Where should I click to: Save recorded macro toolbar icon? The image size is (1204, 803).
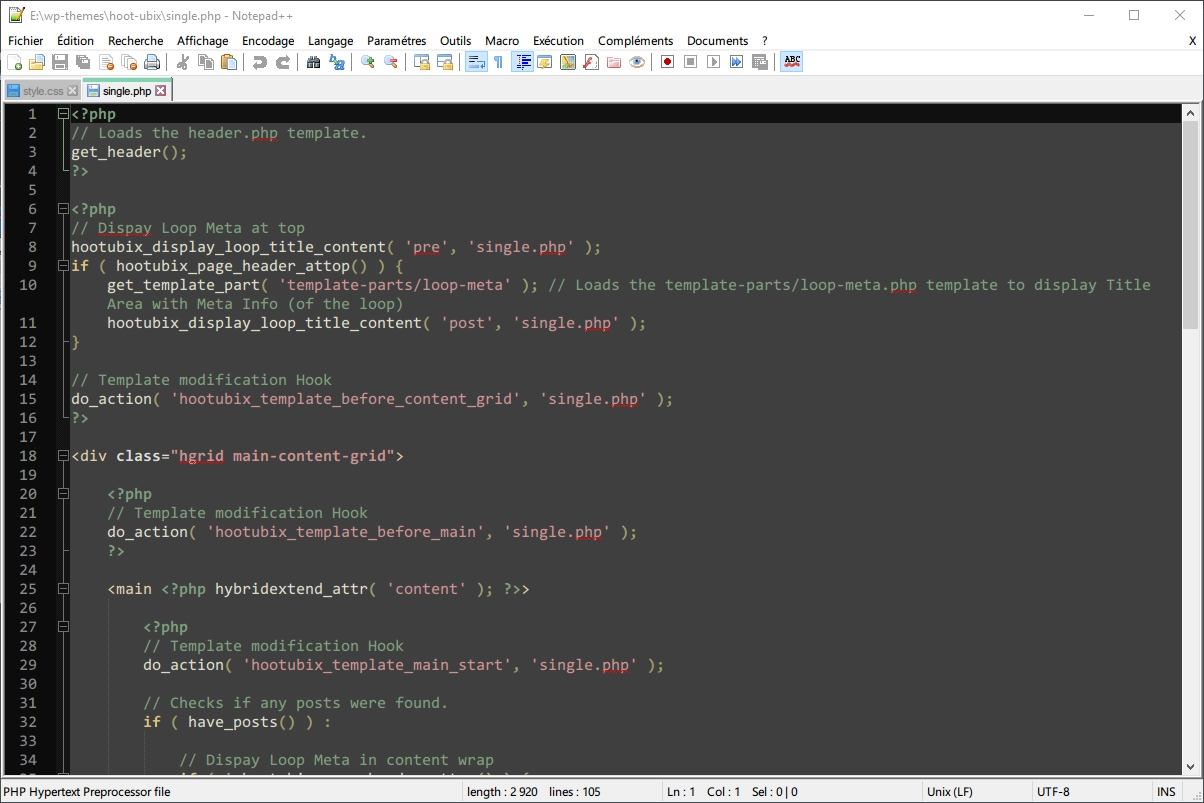click(x=759, y=62)
